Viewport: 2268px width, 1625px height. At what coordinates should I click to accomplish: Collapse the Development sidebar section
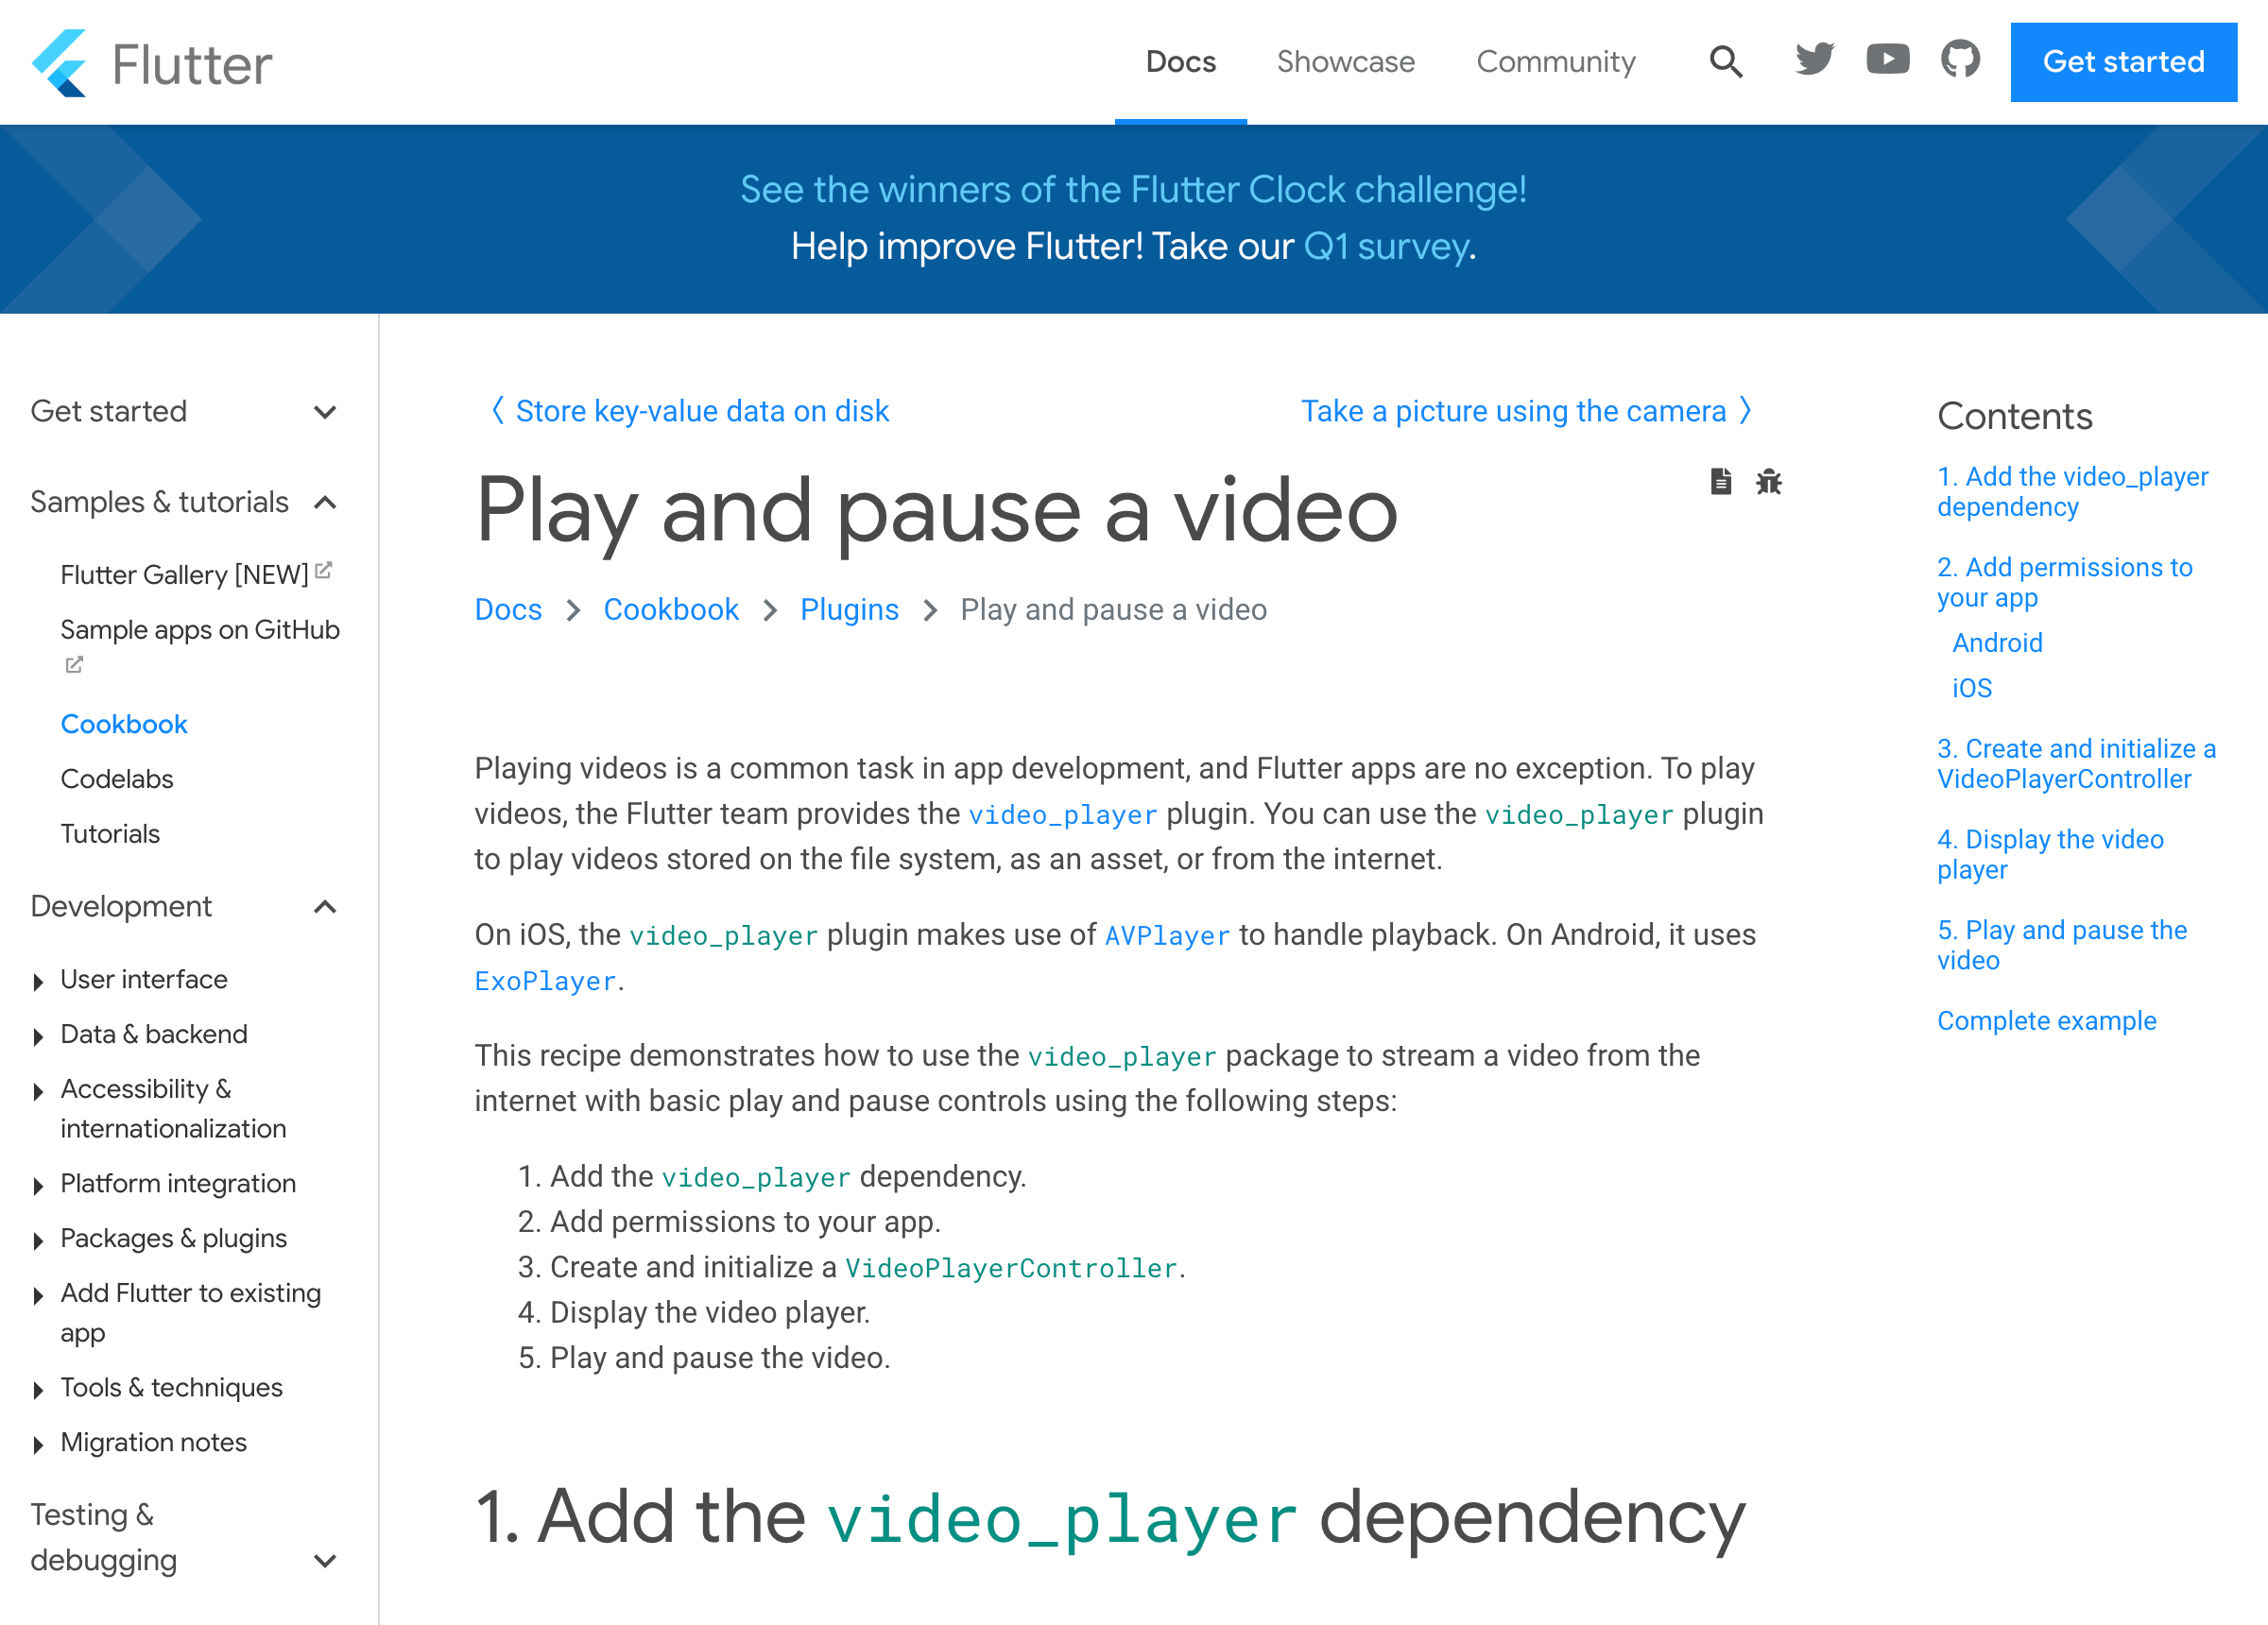click(x=324, y=907)
